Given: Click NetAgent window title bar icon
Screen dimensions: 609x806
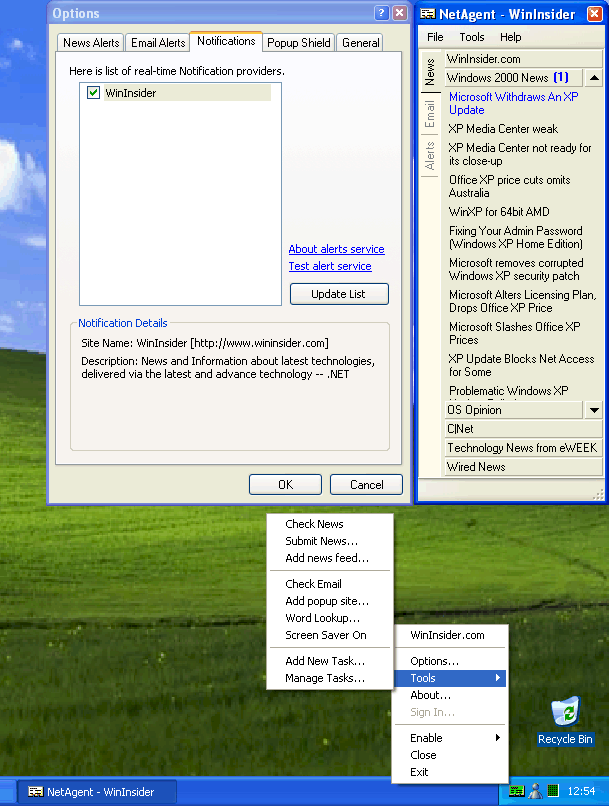Looking at the screenshot, I should tap(427, 14).
